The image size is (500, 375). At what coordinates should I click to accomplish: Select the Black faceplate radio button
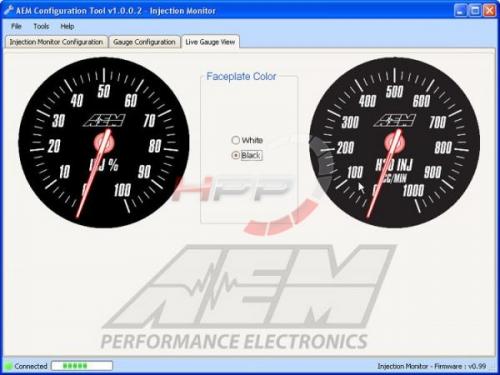pyautogui.click(x=236, y=155)
